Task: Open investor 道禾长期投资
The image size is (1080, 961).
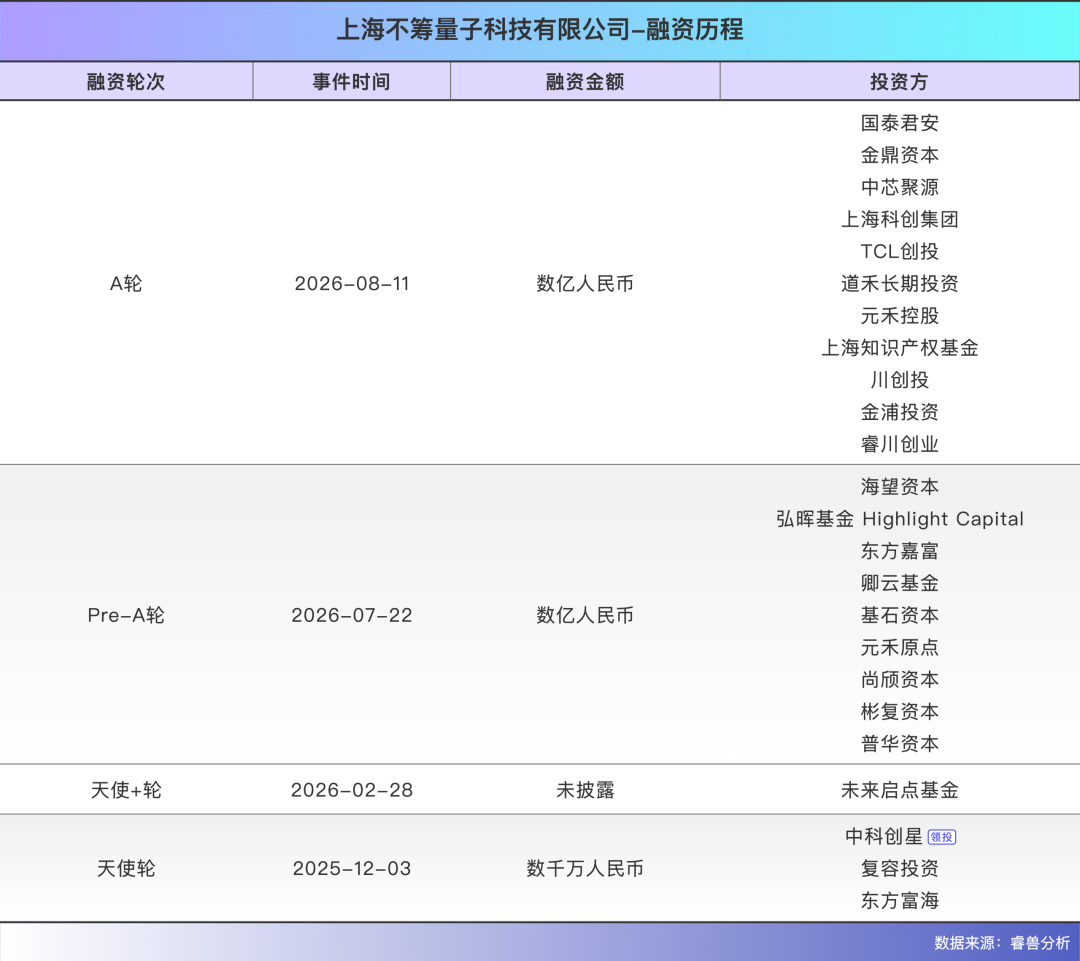Action: 900,283
